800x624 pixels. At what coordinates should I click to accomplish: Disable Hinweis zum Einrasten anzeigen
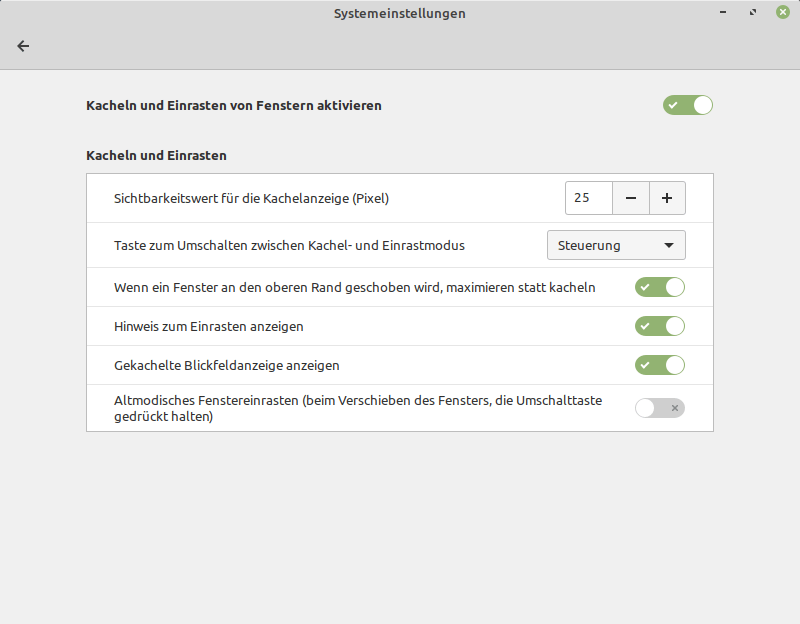(659, 326)
